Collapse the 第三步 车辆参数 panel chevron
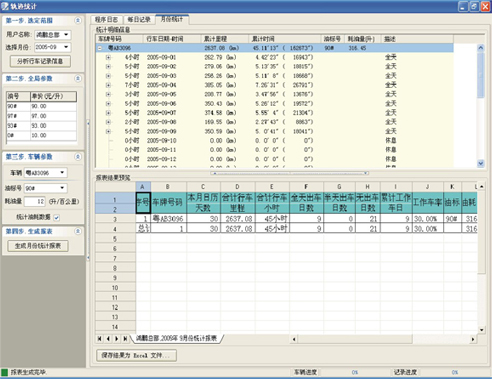This screenshot has width=492, height=379. tap(78, 157)
